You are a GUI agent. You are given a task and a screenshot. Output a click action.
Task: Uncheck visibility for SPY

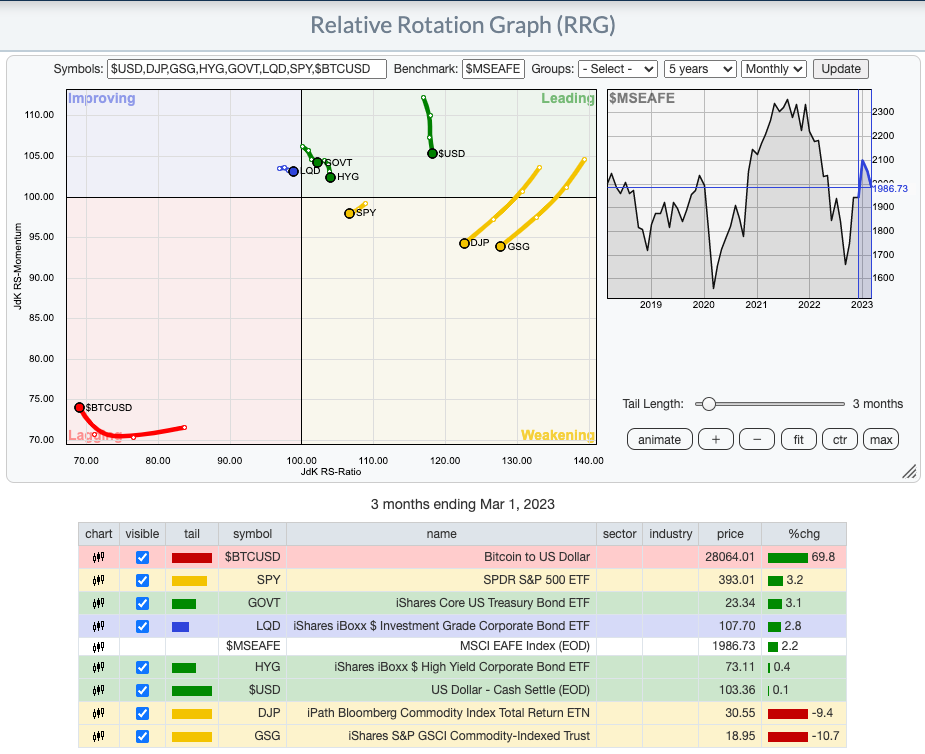(142, 581)
